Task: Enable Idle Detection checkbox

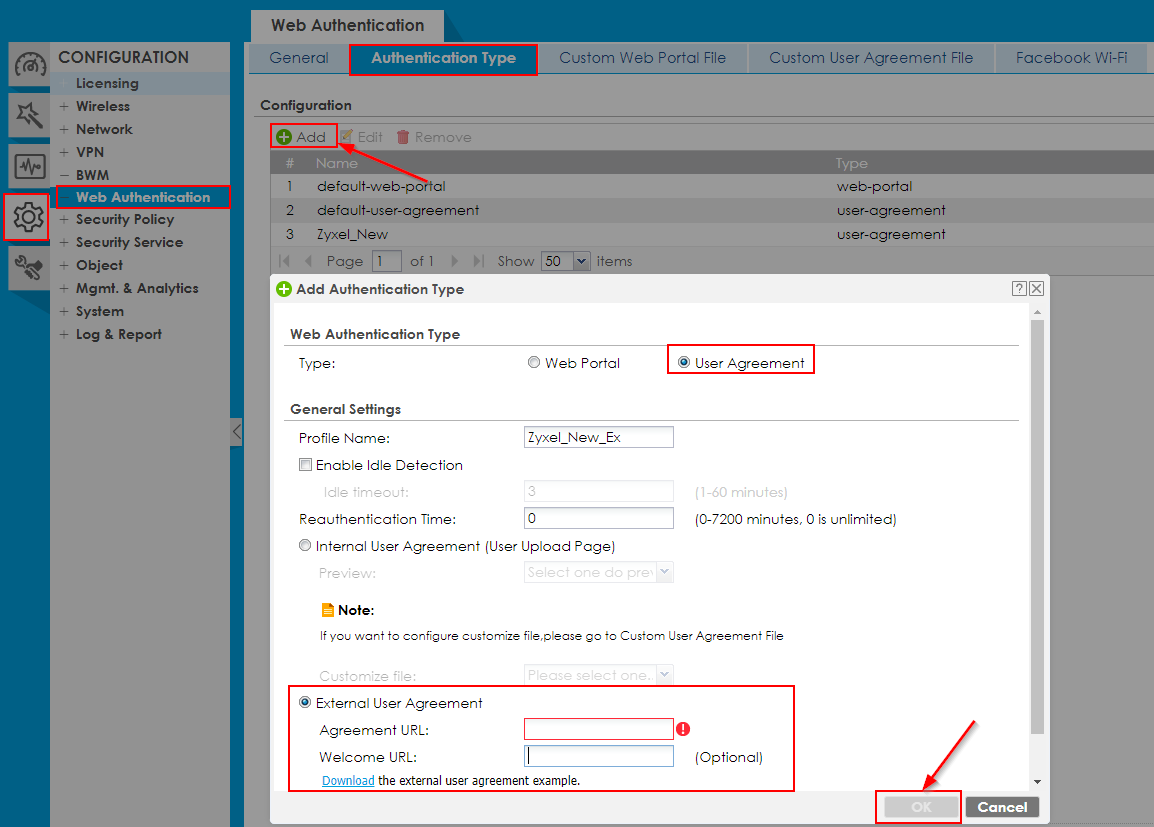Action: coord(305,465)
